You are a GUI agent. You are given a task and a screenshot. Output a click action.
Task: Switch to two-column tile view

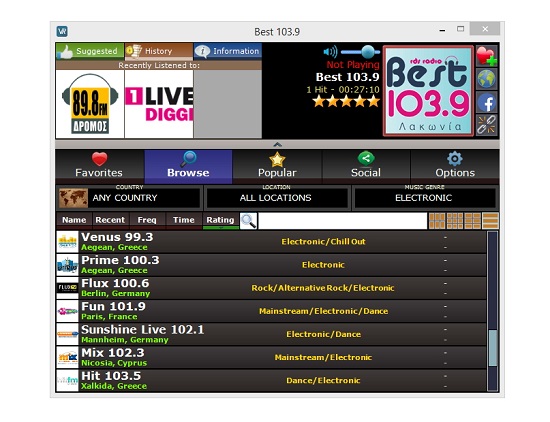pos(472,221)
